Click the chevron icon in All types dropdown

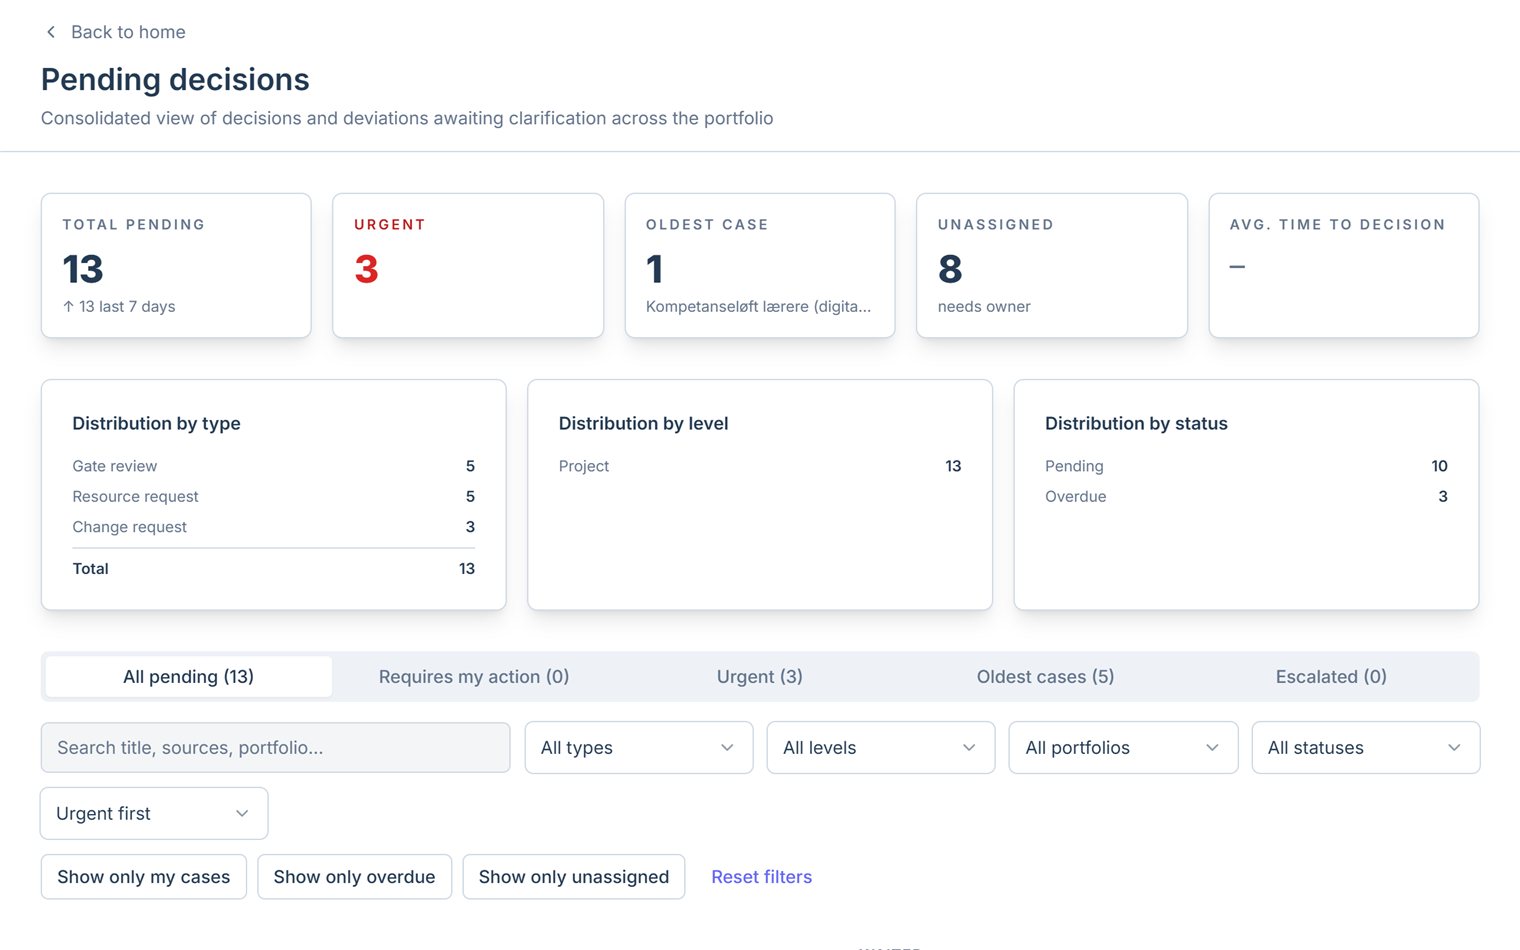(727, 748)
